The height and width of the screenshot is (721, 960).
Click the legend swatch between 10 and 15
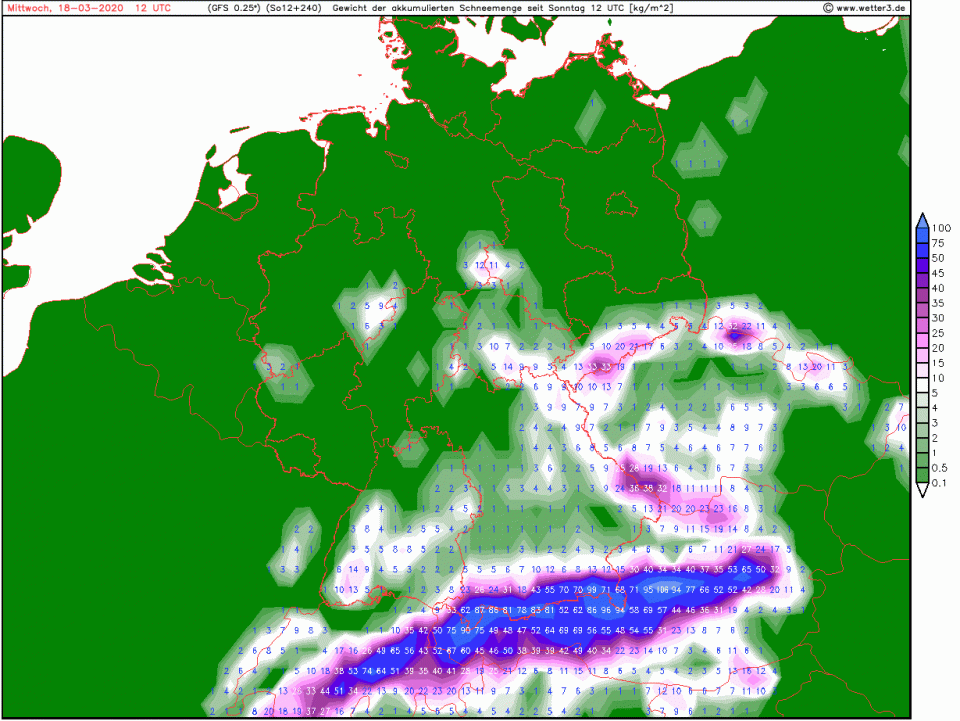[x=921, y=370]
